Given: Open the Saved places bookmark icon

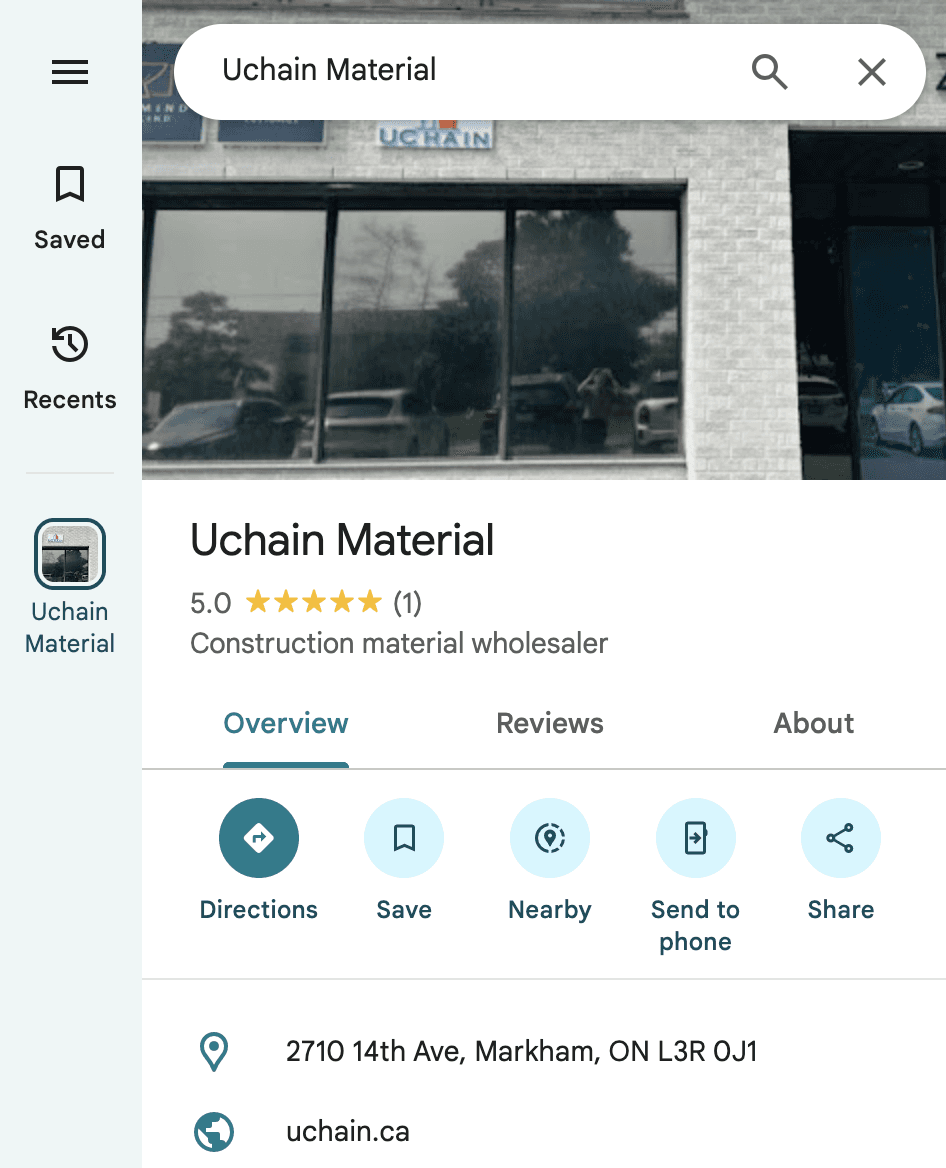Looking at the screenshot, I should [x=70, y=184].
